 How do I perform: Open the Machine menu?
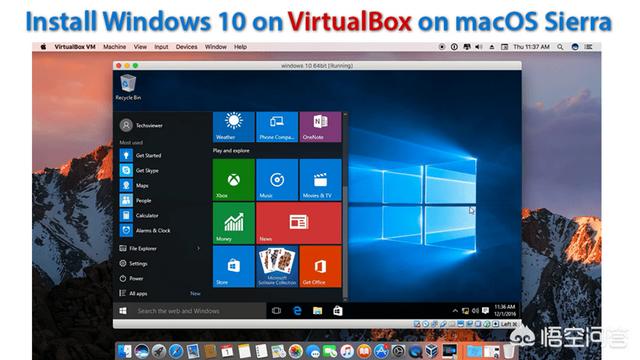115,47
